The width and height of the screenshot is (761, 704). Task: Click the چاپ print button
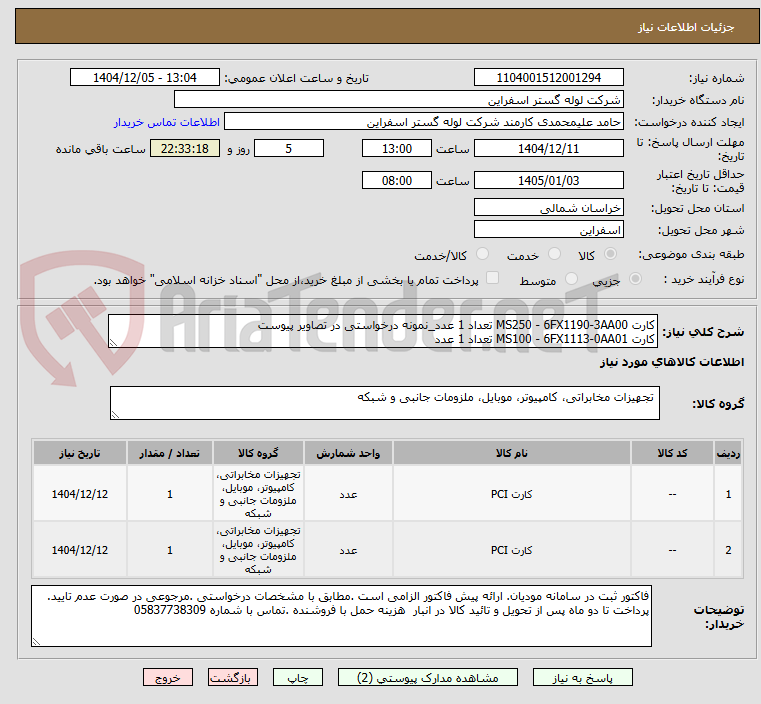298,677
